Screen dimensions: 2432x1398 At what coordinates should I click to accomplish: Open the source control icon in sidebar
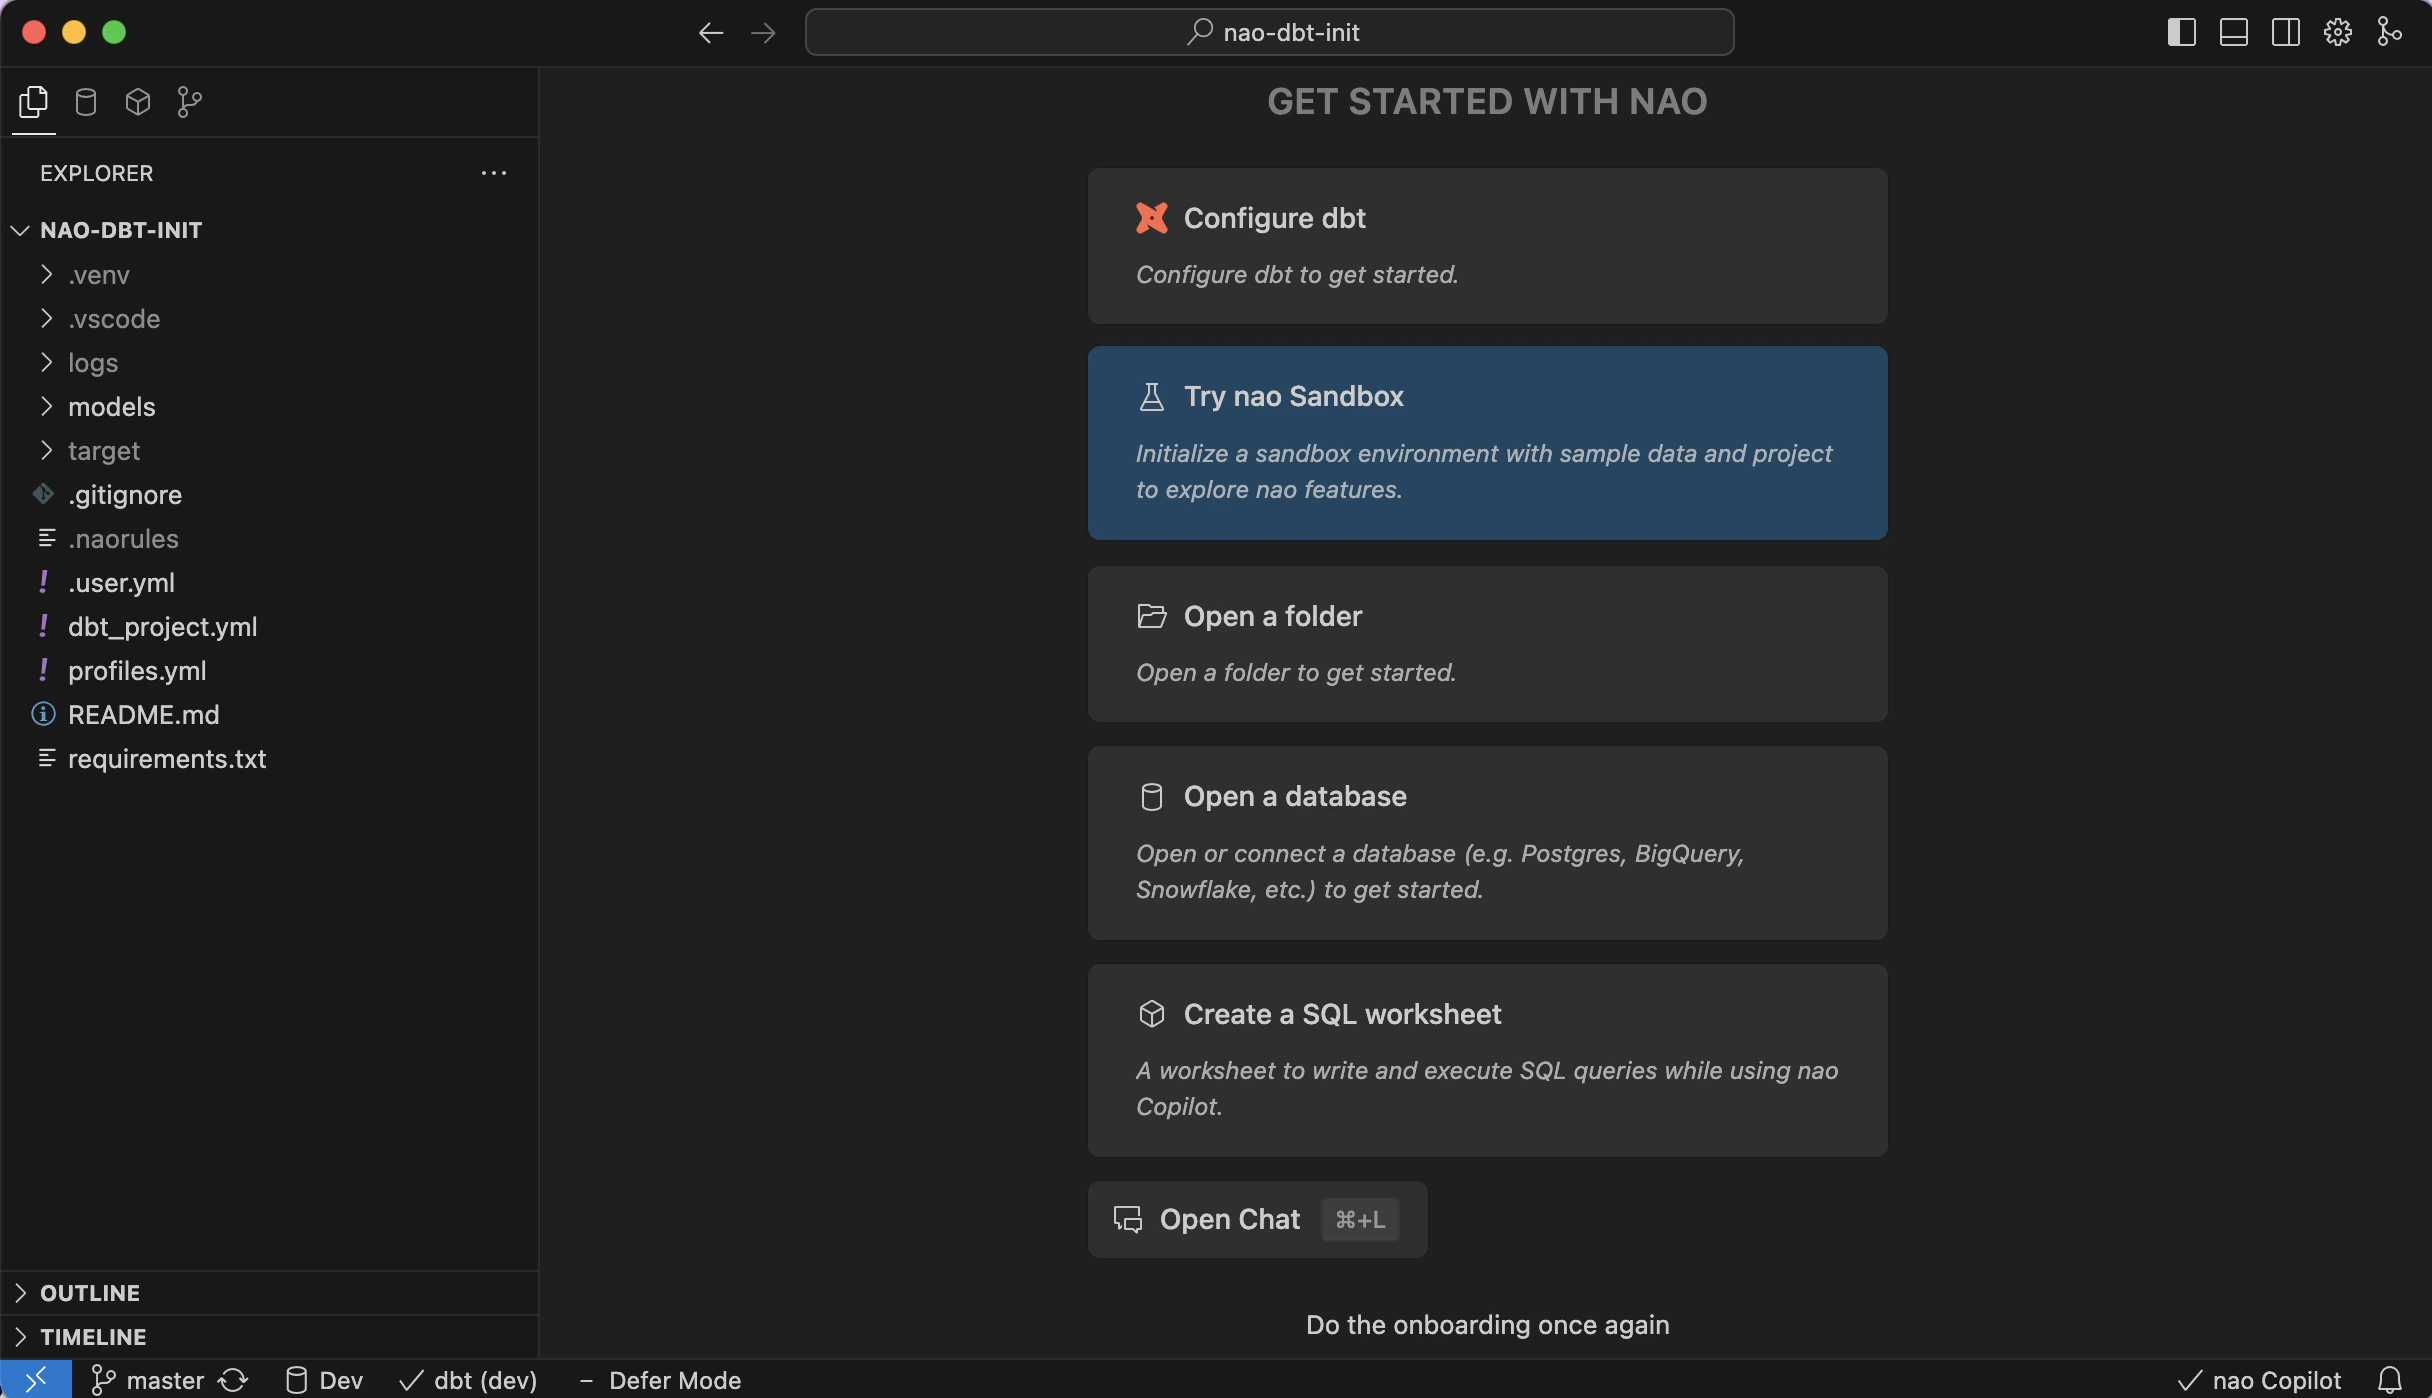click(190, 102)
